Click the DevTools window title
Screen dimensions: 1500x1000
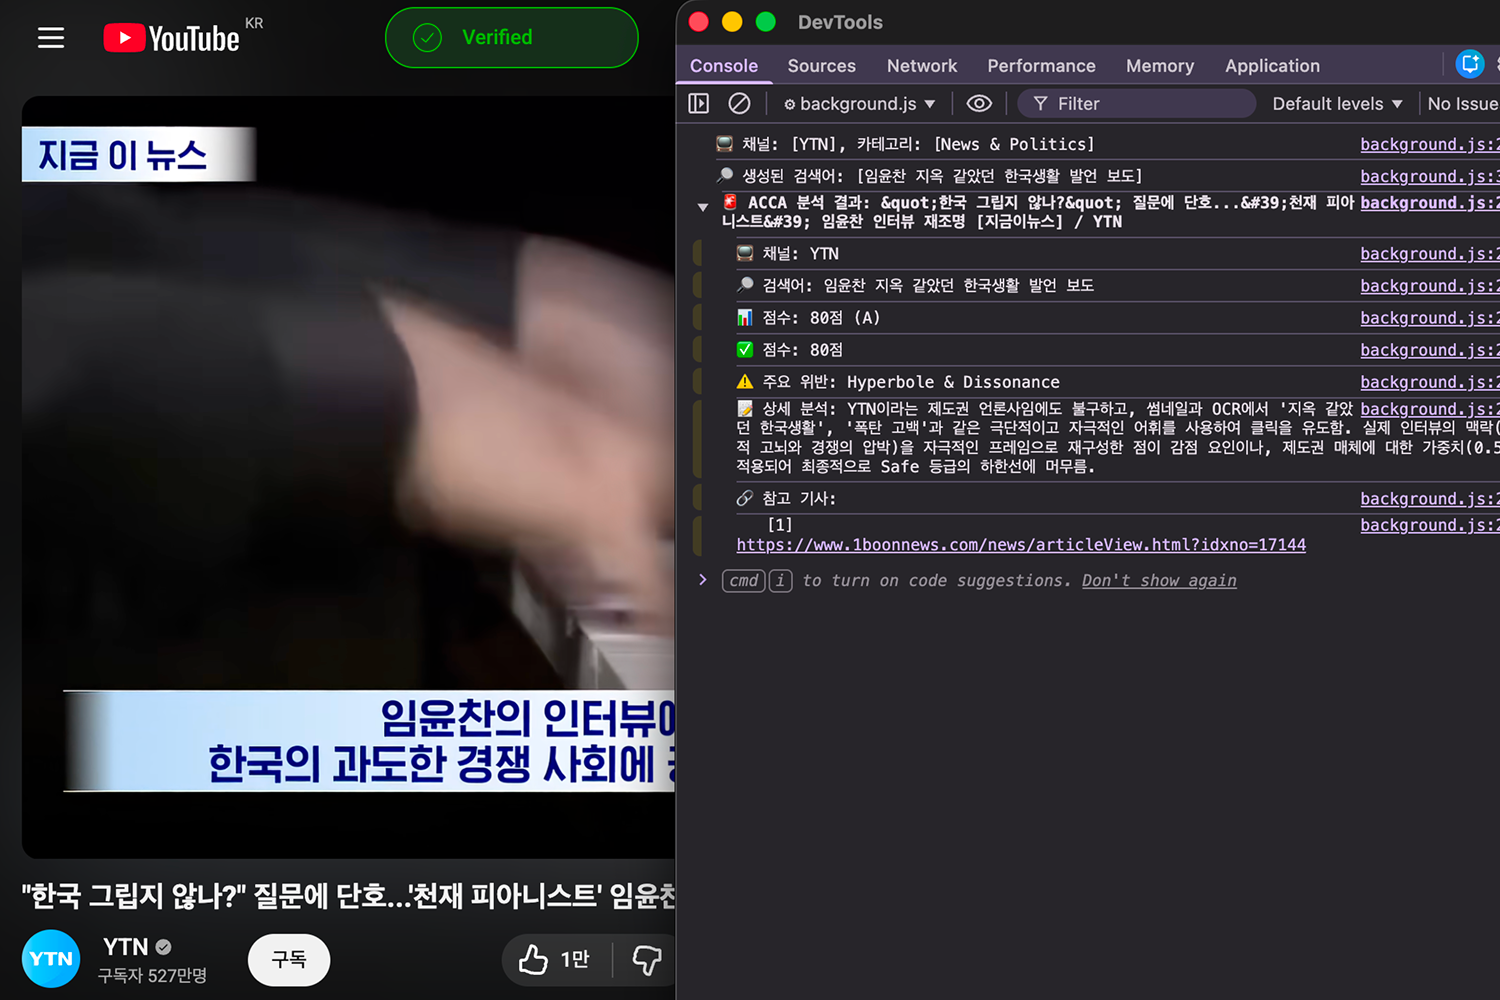[x=840, y=22]
